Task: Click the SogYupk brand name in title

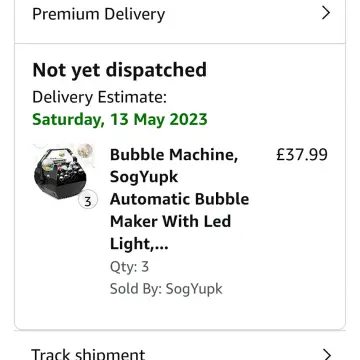Action: click(144, 178)
